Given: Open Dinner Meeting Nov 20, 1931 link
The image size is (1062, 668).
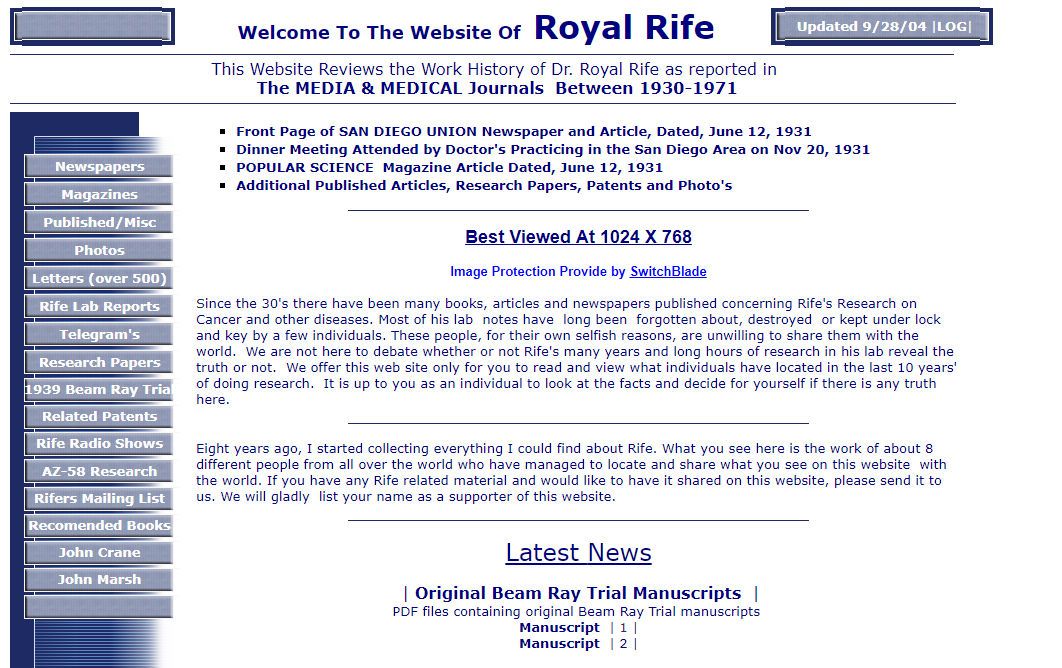Looking at the screenshot, I should tap(553, 150).
